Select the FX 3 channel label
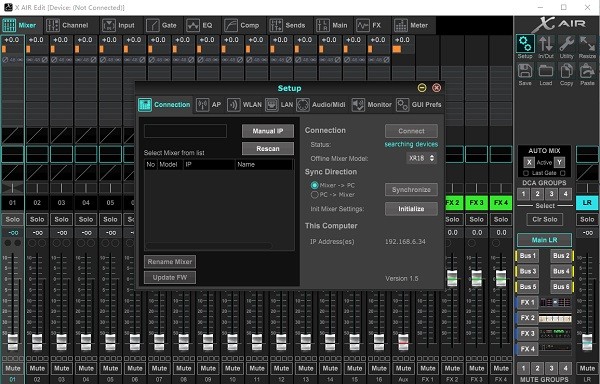The height and width of the screenshot is (384, 600). [476, 203]
